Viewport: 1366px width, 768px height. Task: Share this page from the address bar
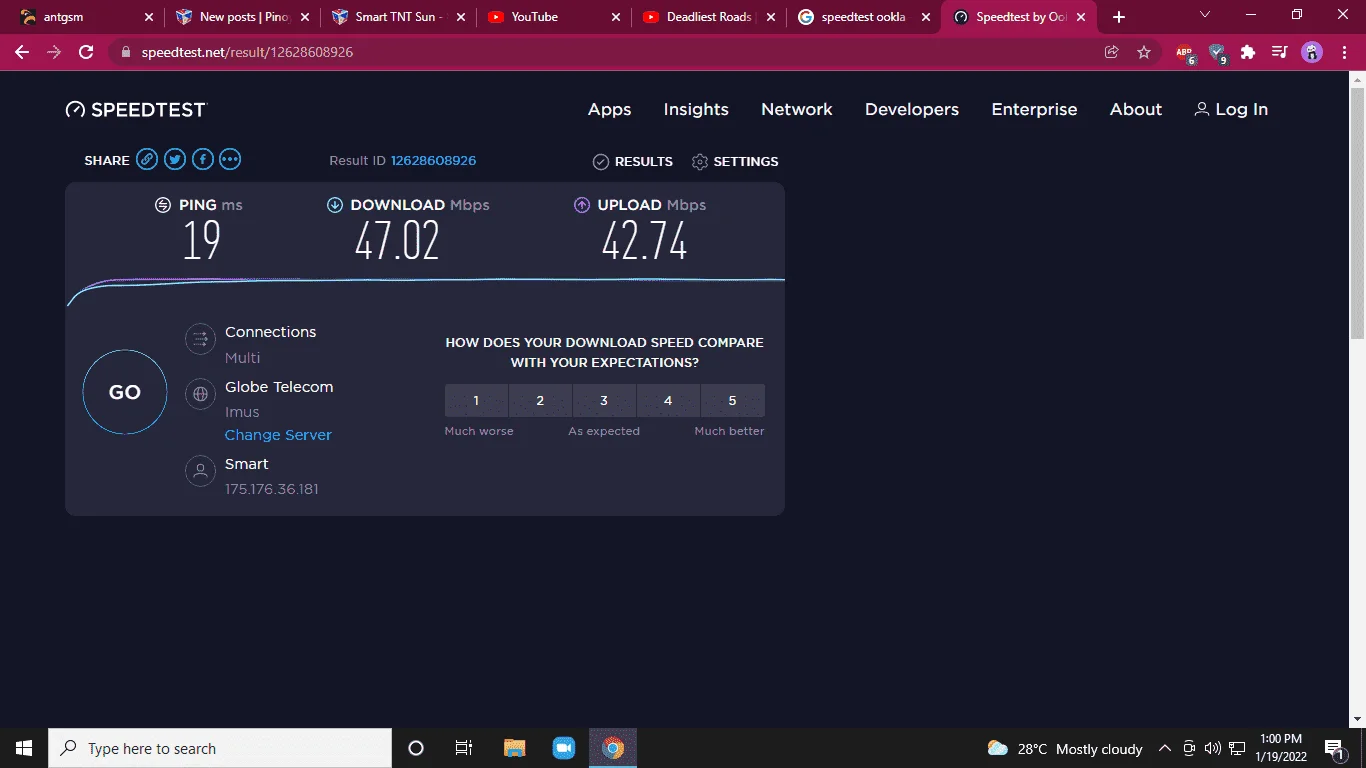pos(1111,52)
